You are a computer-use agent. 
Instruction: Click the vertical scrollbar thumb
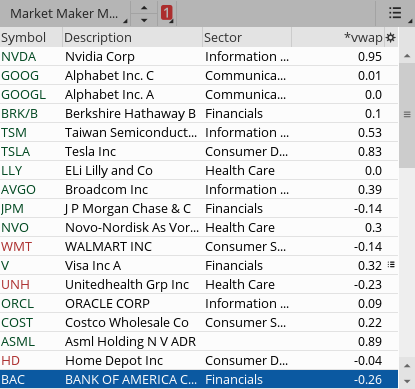pos(407,115)
